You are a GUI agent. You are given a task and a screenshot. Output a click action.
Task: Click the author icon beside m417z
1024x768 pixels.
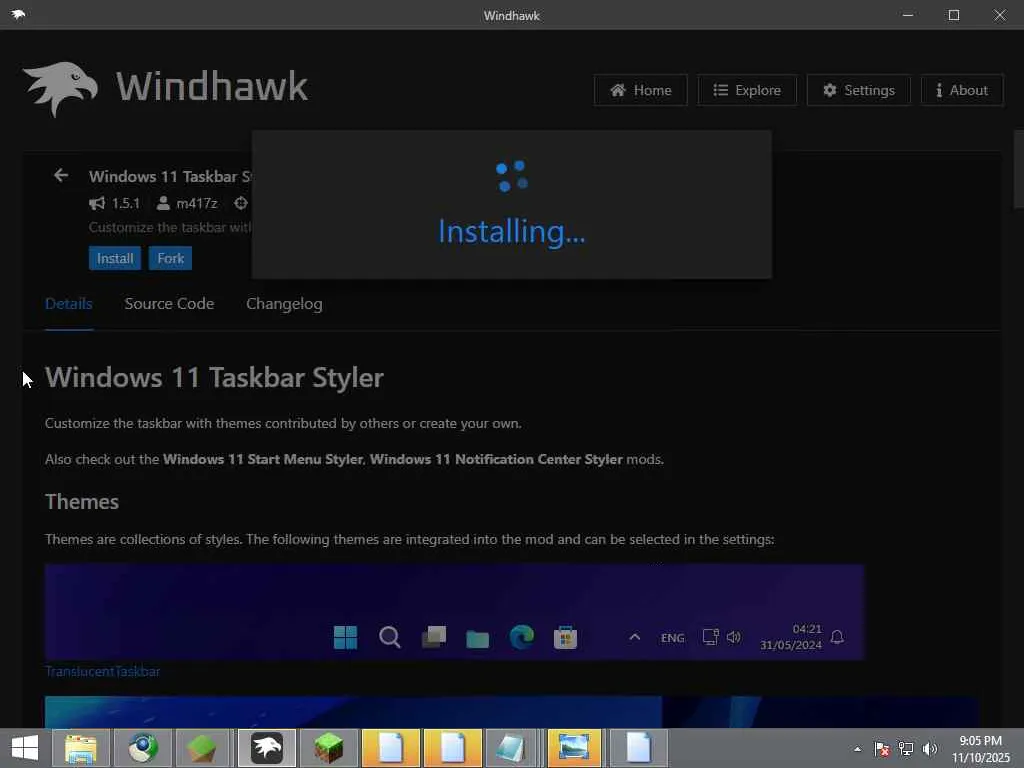tap(163, 203)
